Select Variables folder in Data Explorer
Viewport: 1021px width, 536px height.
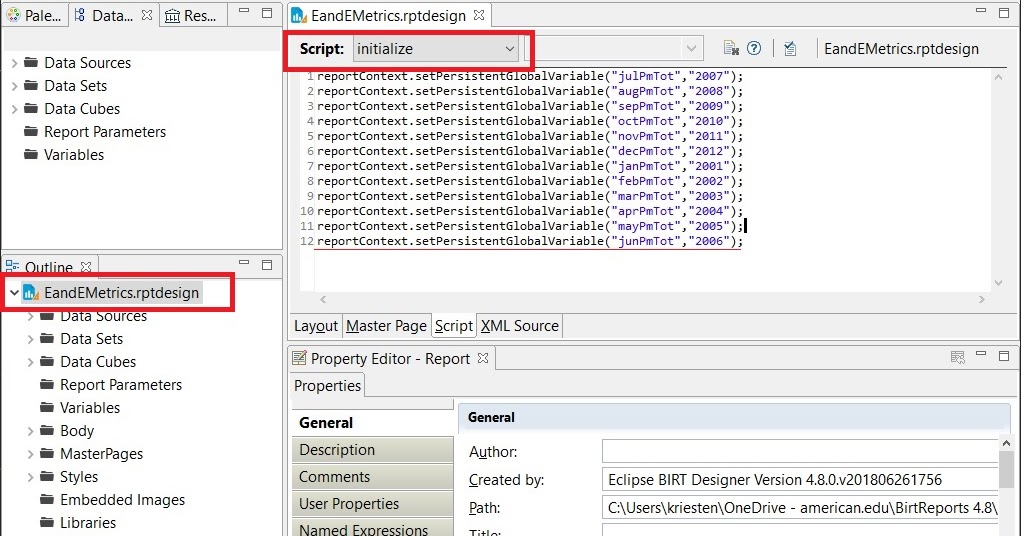[x=74, y=154]
